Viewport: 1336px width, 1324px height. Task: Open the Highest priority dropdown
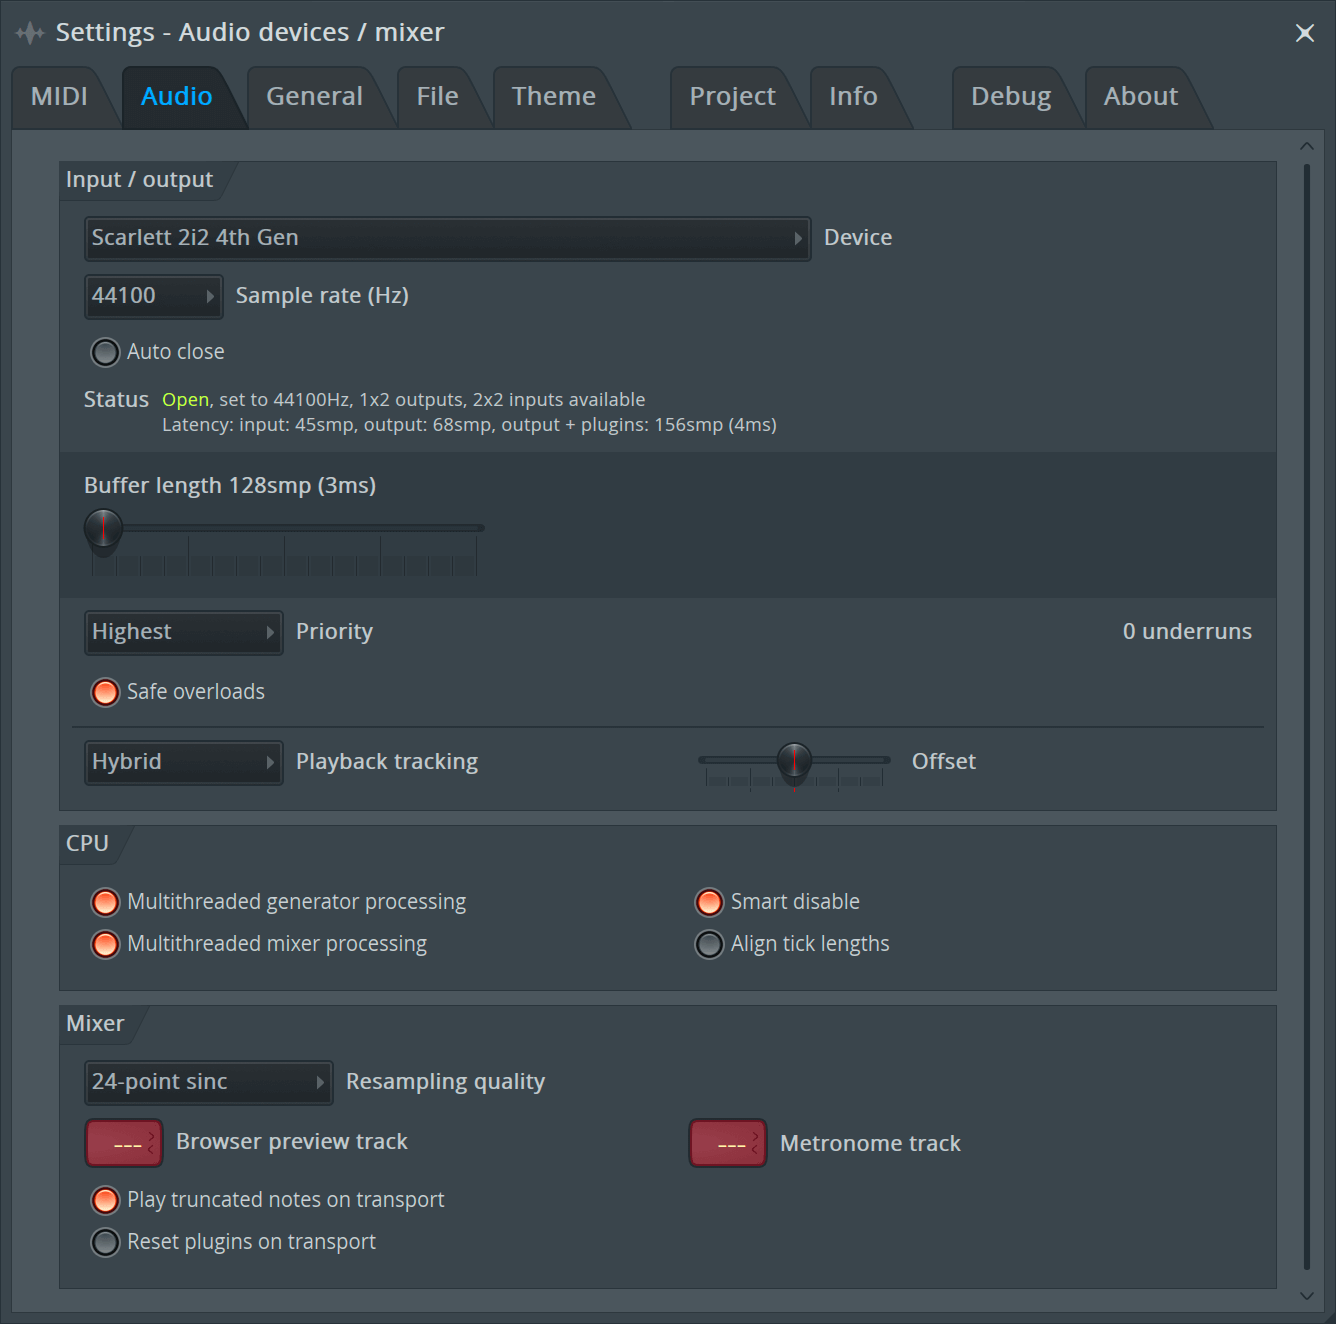coord(183,632)
